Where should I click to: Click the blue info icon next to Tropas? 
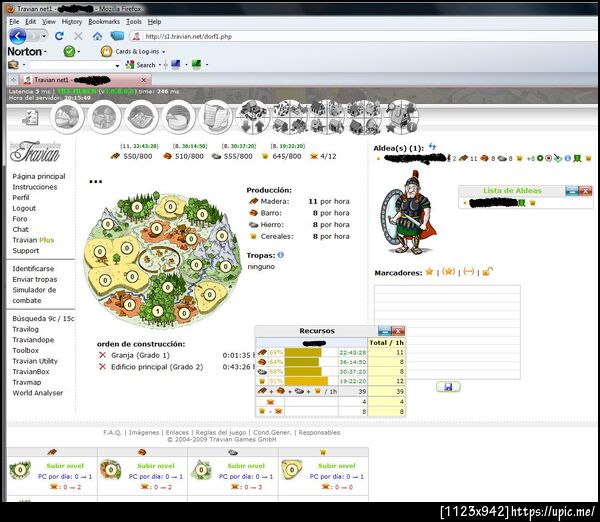coord(280,255)
